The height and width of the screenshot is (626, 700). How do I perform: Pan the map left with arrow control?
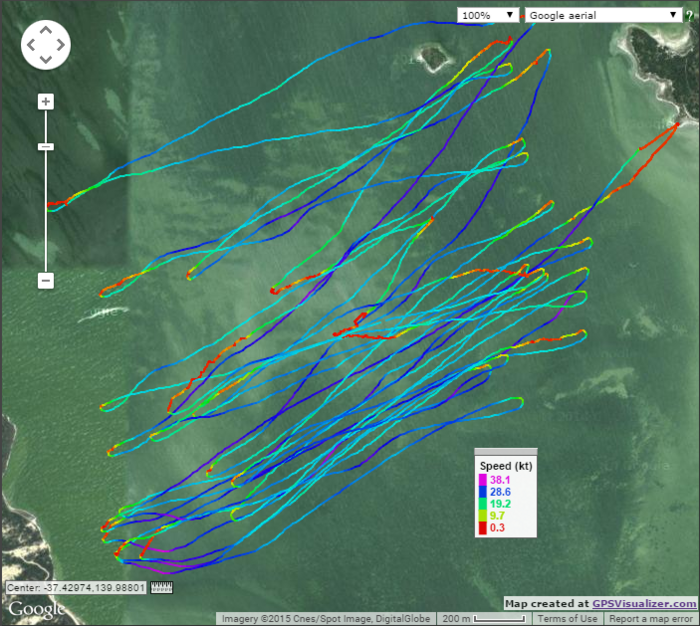coord(32,45)
